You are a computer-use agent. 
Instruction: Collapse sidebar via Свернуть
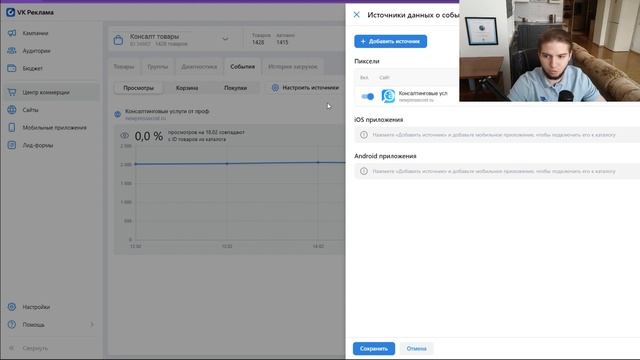29,348
